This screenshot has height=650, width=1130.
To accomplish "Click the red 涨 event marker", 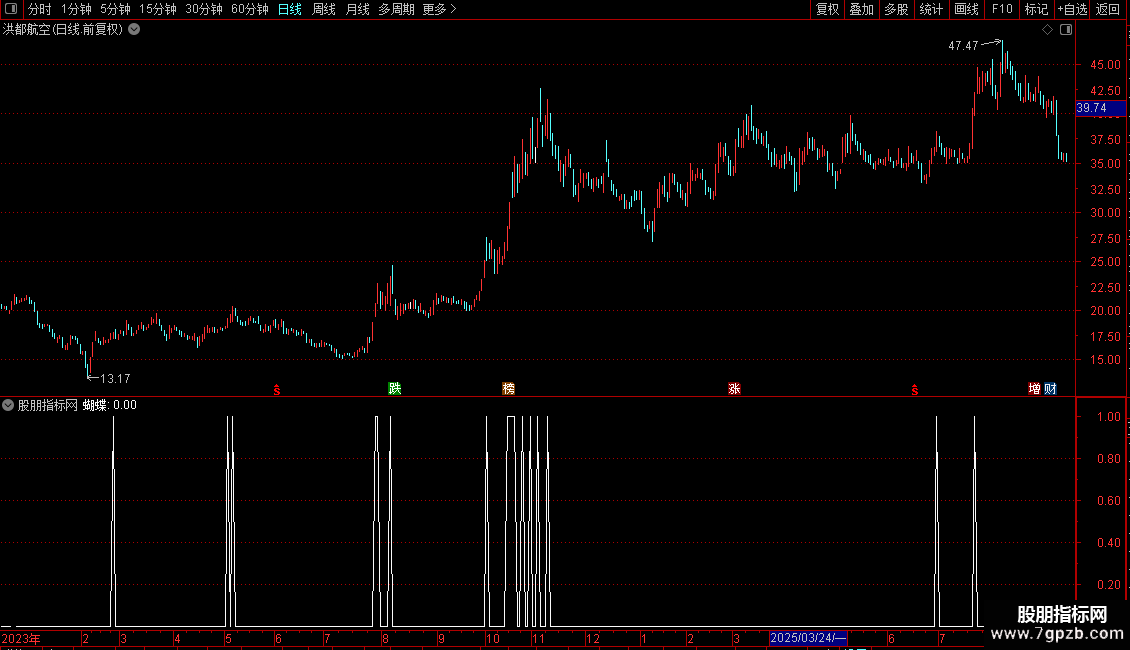I will pos(734,388).
